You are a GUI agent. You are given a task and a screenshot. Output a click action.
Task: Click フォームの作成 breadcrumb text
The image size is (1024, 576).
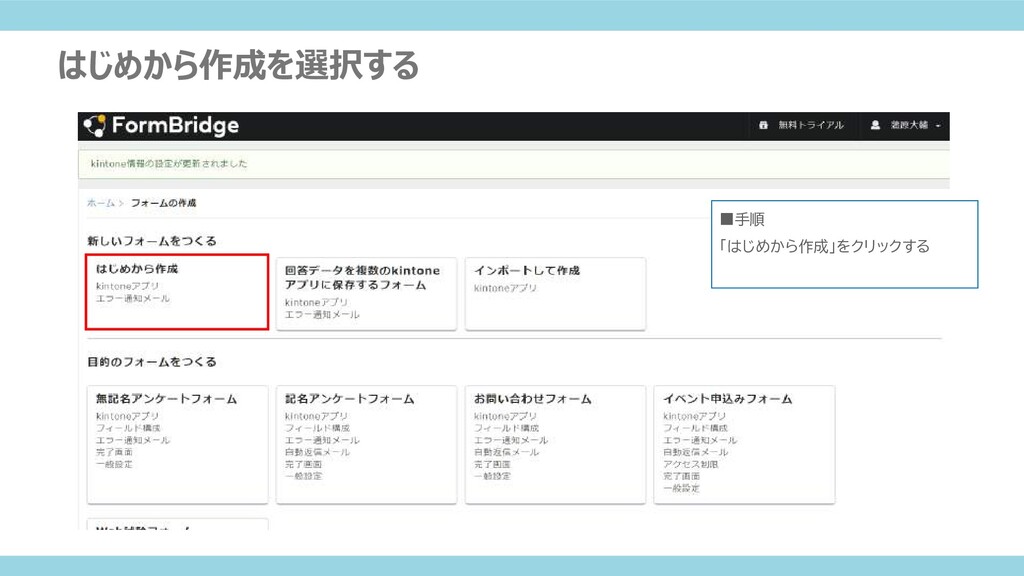point(163,203)
